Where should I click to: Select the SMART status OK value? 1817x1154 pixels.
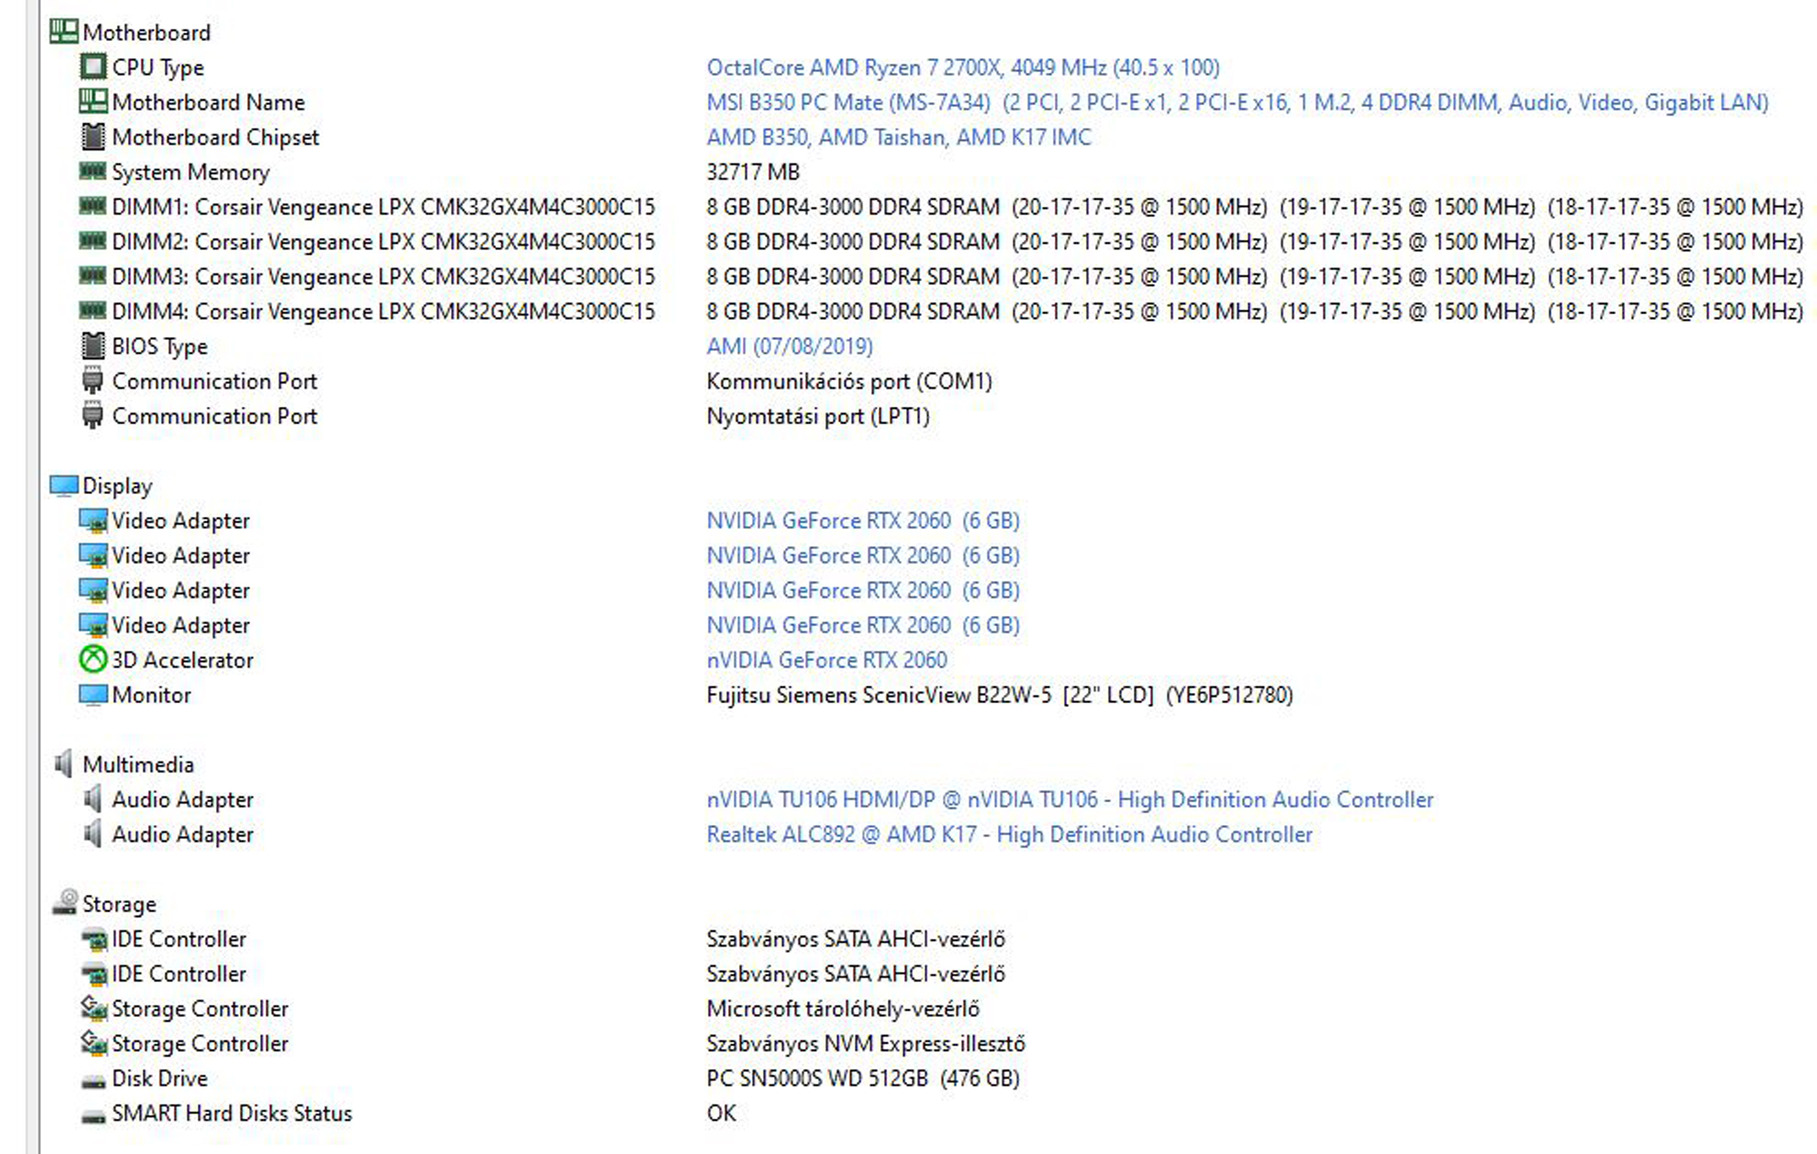click(x=721, y=1113)
